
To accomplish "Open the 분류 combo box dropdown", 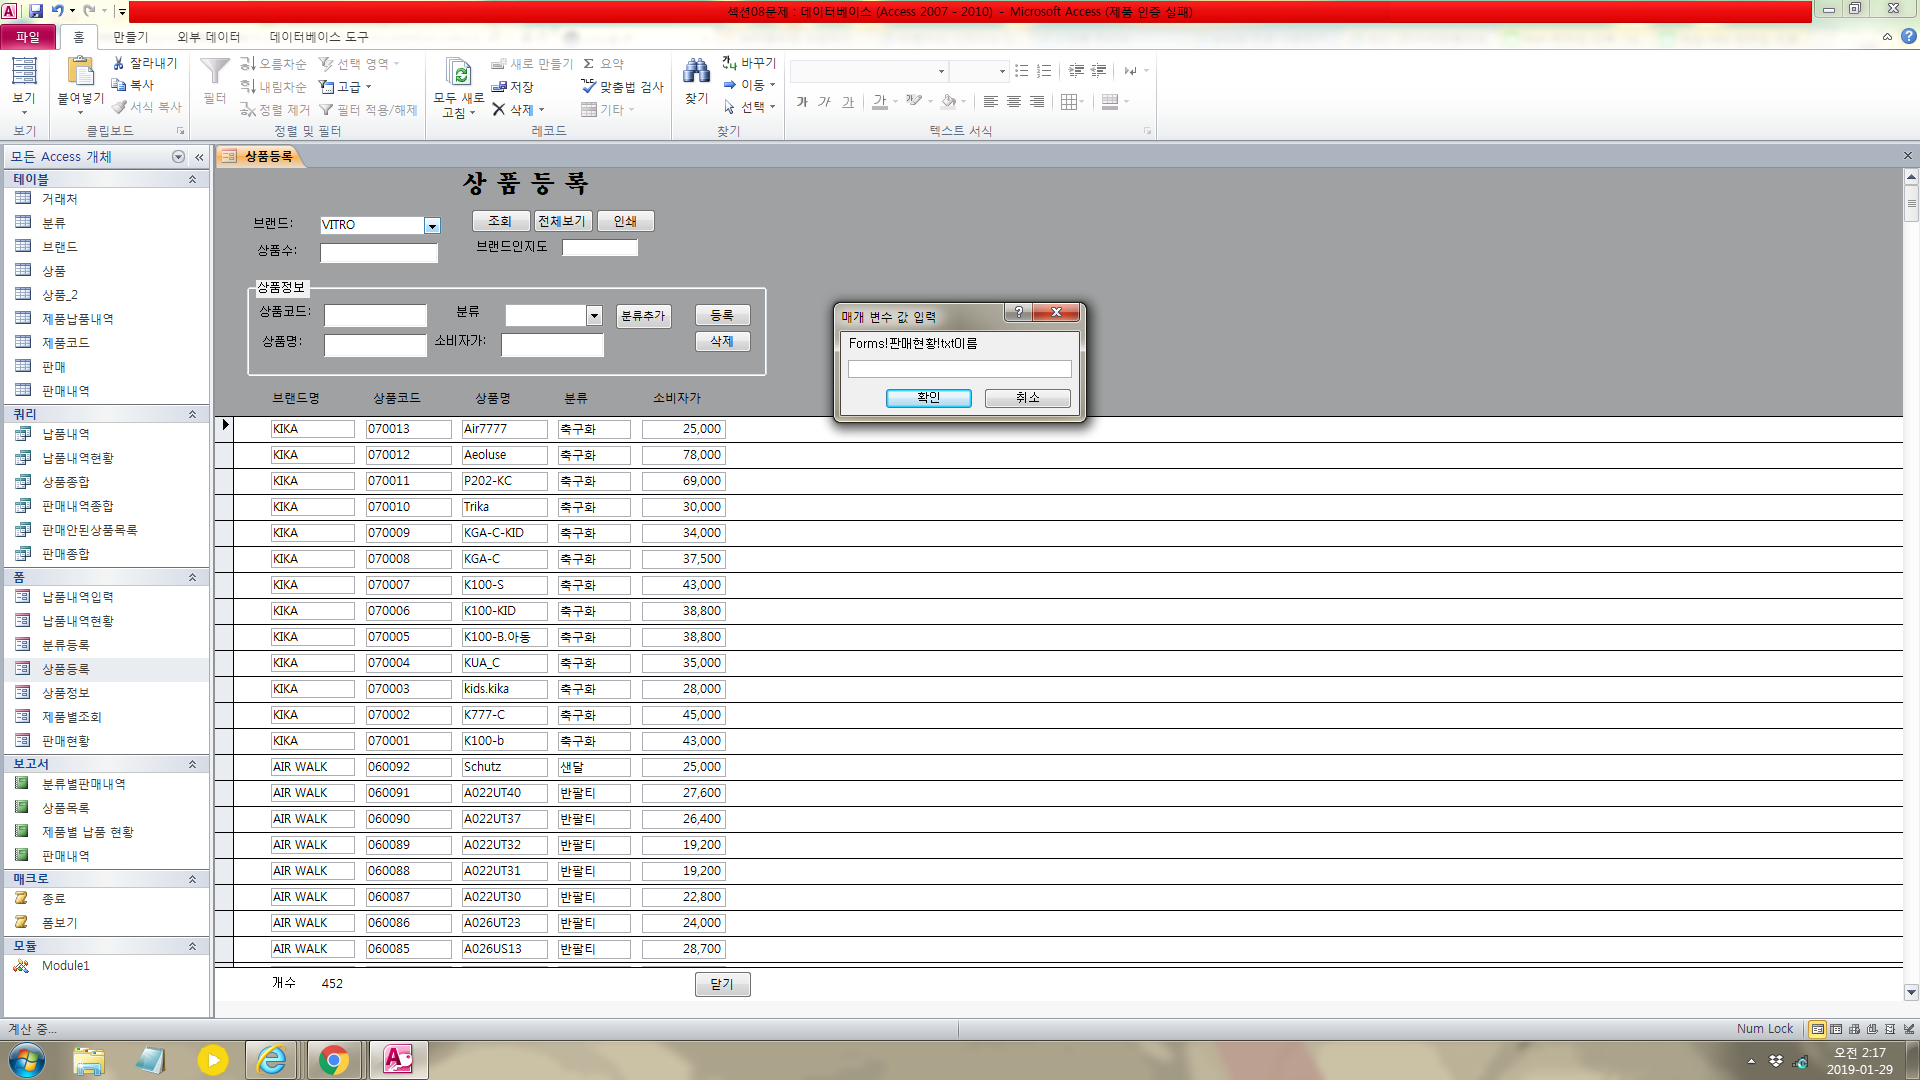I will 594,316.
